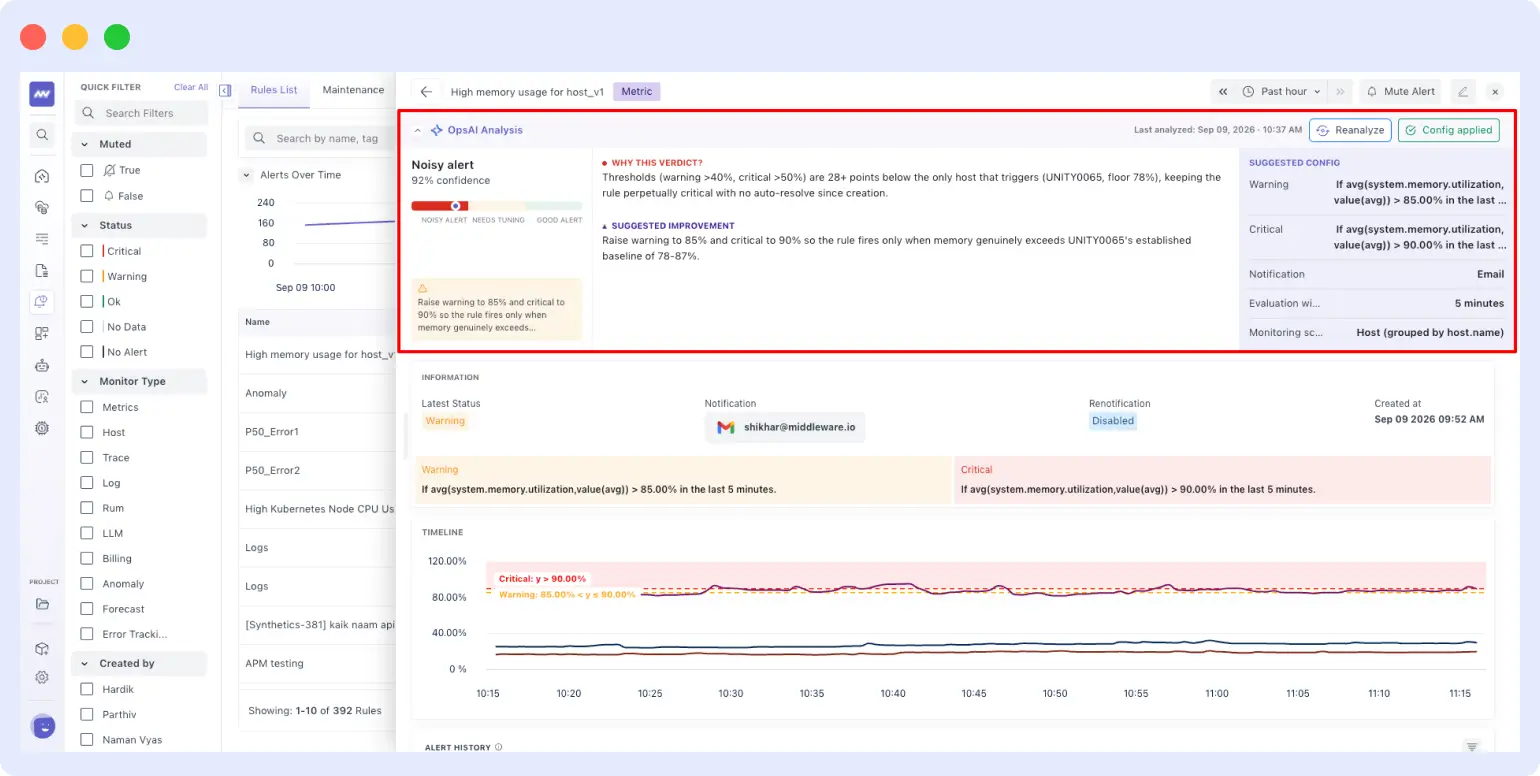Image resolution: width=1540 pixels, height=776 pixels.
Task: Click the pencil edit alert icon
Action: click(1463, 91)
